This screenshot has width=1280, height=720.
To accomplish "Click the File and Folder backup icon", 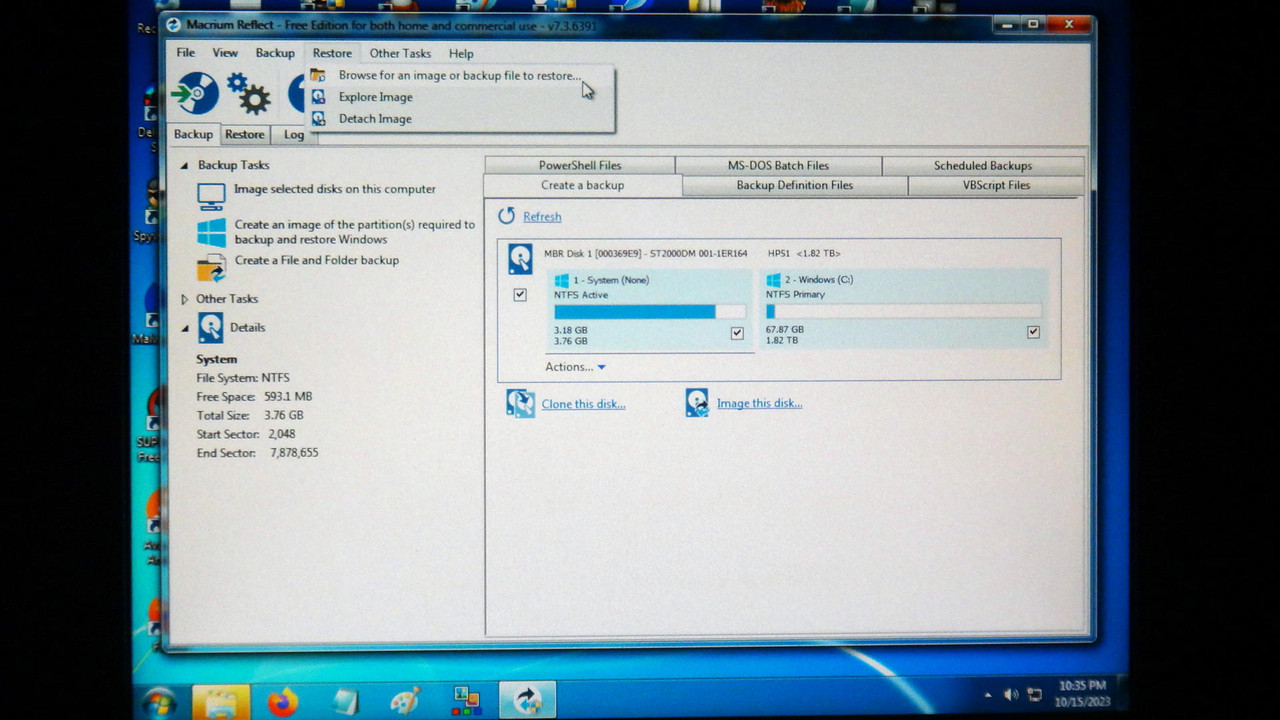I will click(211, 268).
